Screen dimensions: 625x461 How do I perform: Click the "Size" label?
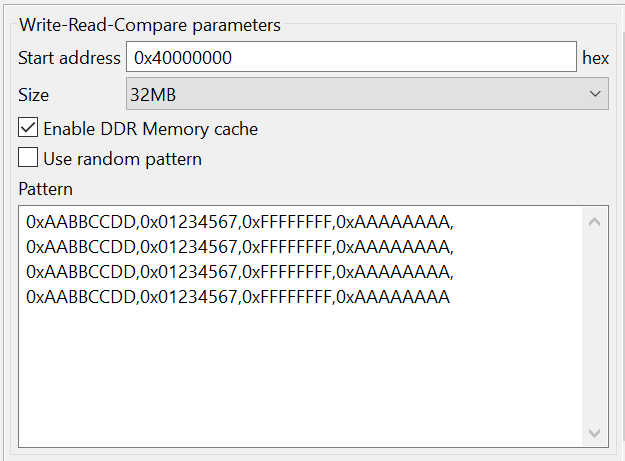pos(33,95)
